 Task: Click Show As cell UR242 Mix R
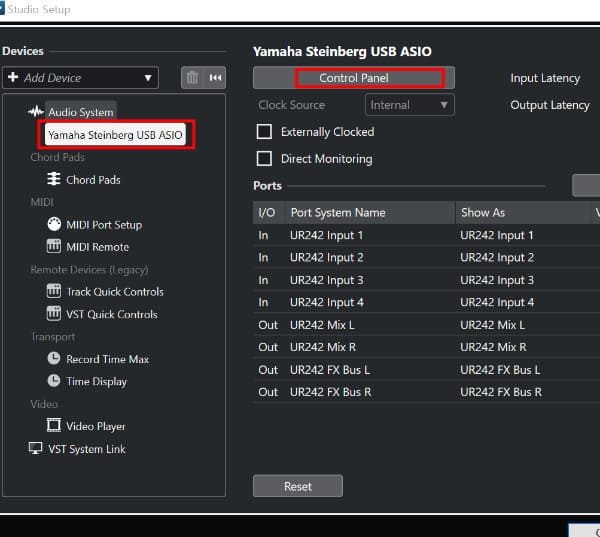point(493,347)
